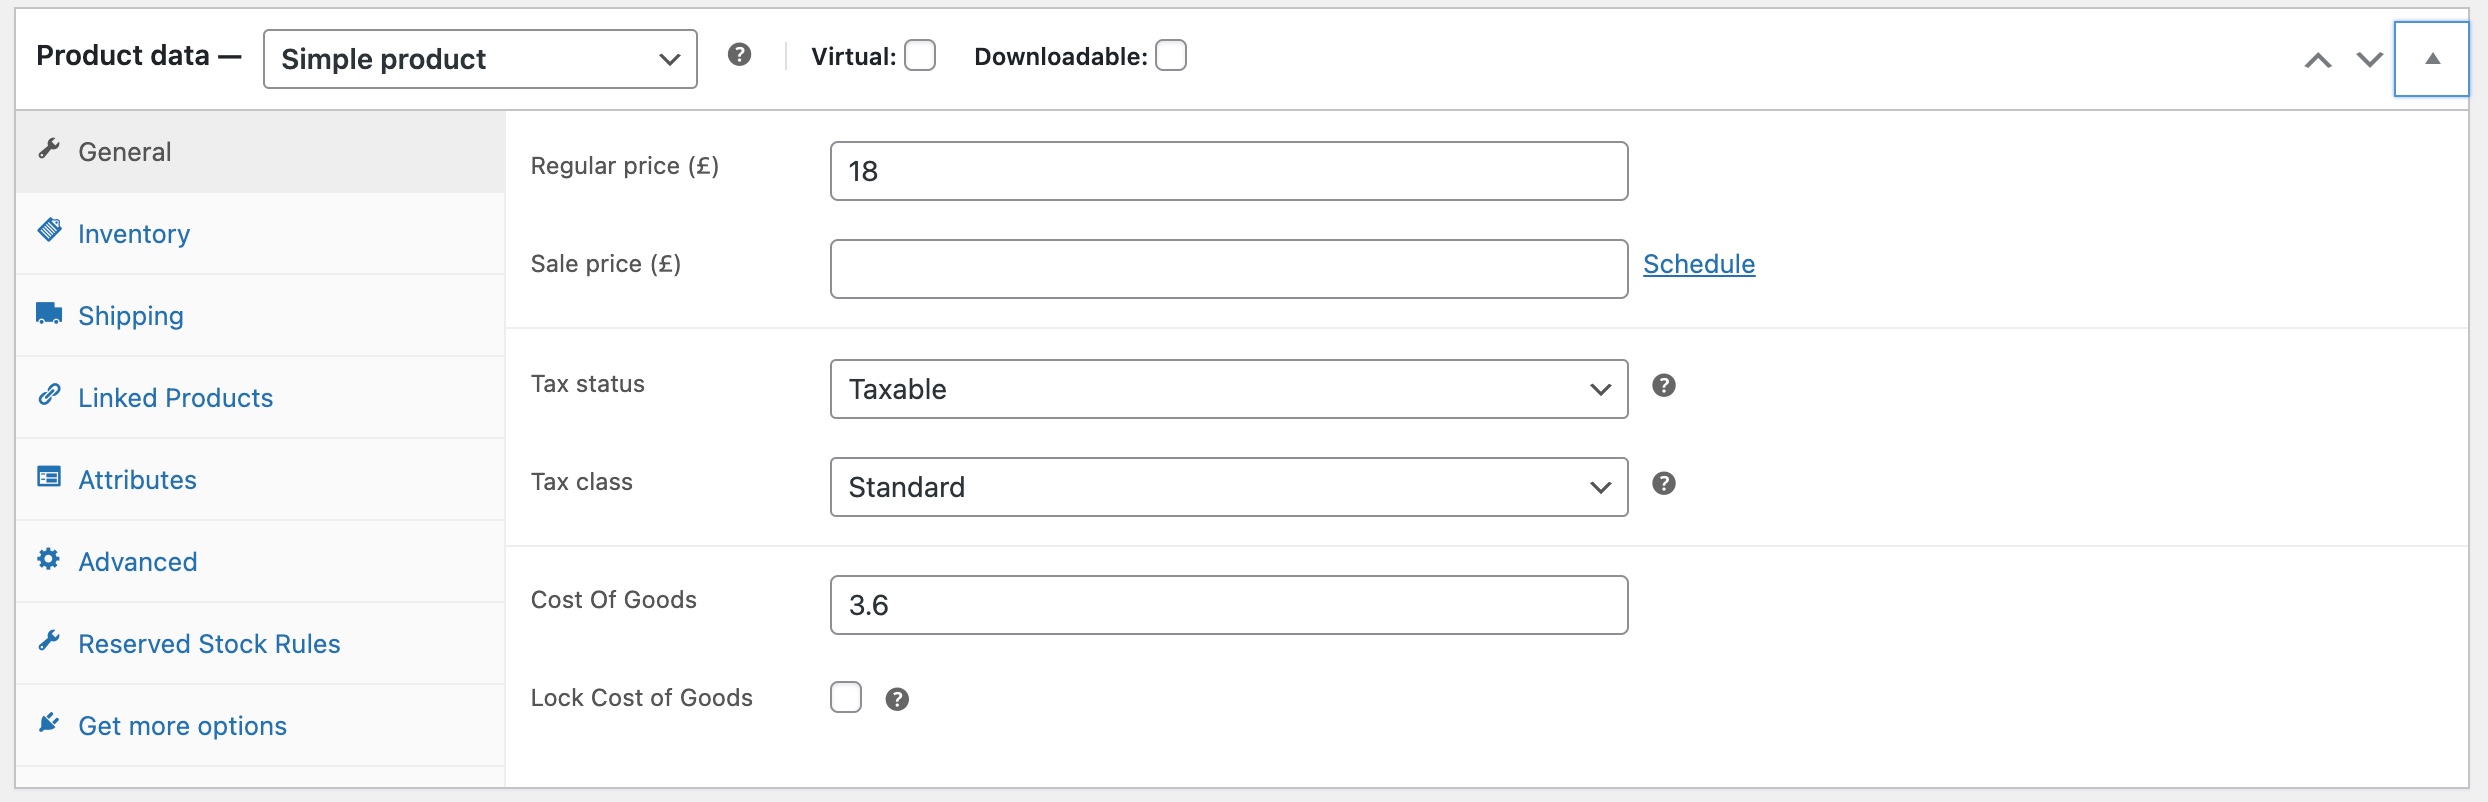Screen dimensions: 2488x802
Task: Open the Simple product type dropdown
Action: pyautogui.click(x=480, y=59)
